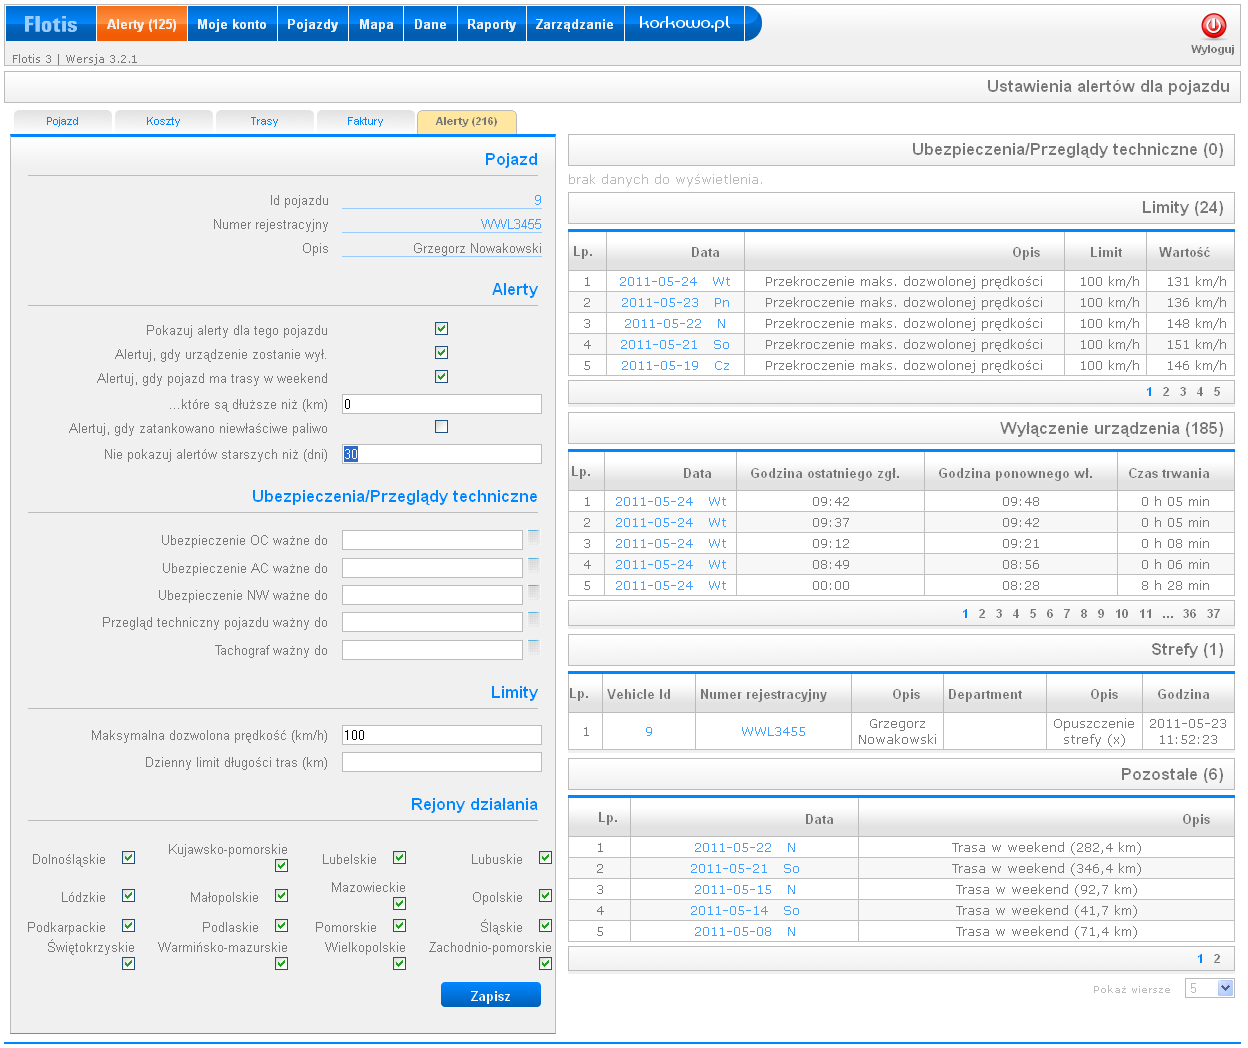Open the Dane menu

pos(431,24)
